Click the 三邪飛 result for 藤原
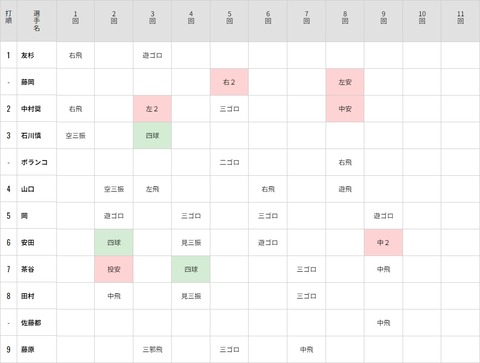Viewport: 480px width, 363px height. coord(152,349)
